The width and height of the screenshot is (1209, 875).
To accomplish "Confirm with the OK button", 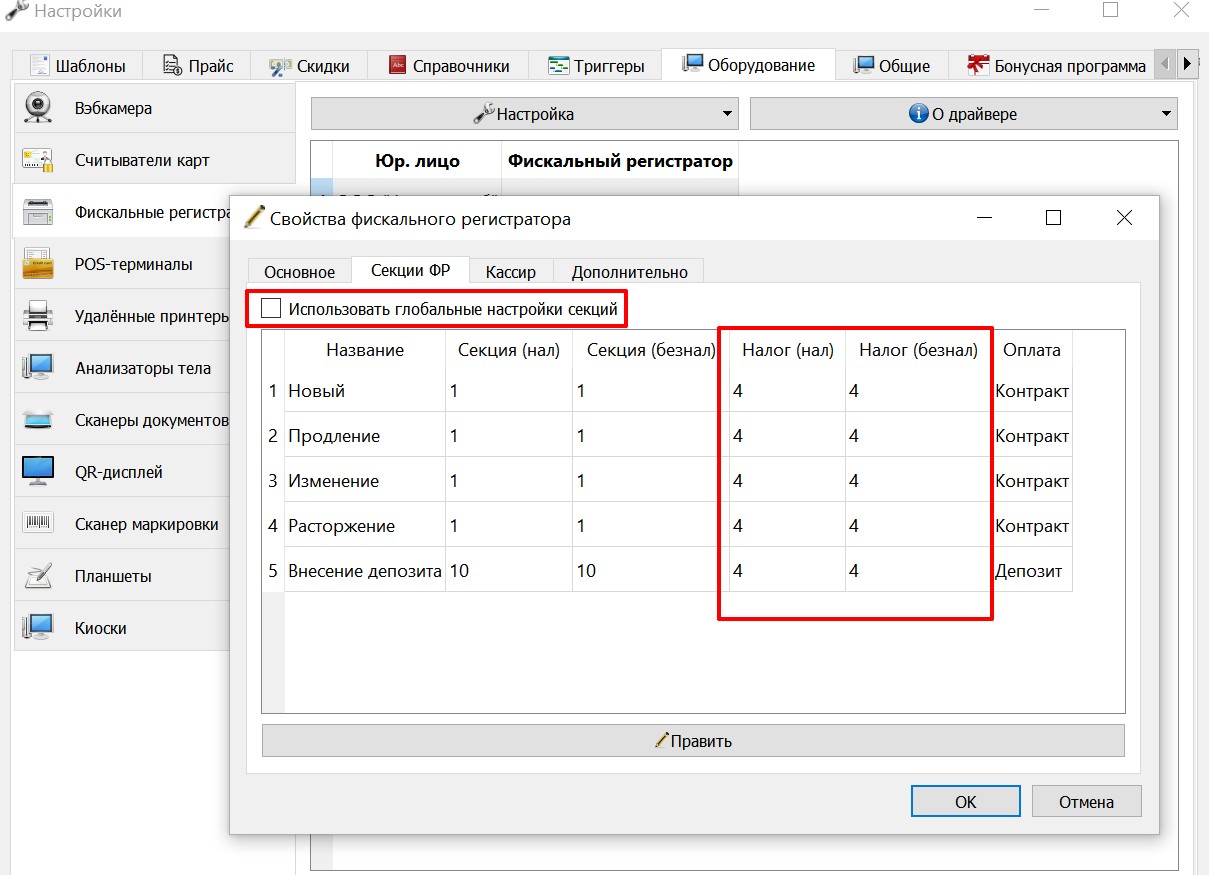I will point(965,801).
